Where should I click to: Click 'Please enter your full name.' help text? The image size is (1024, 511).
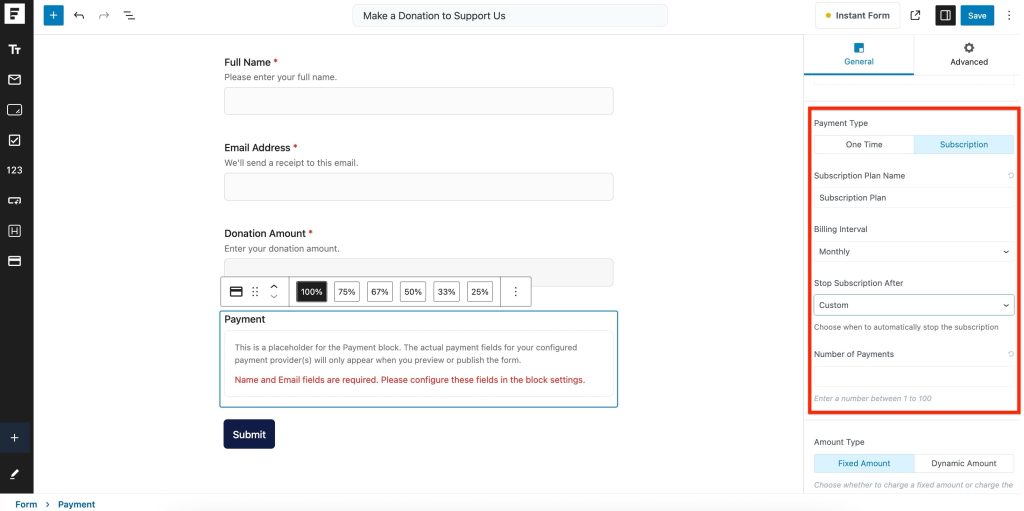click(281, 77)
